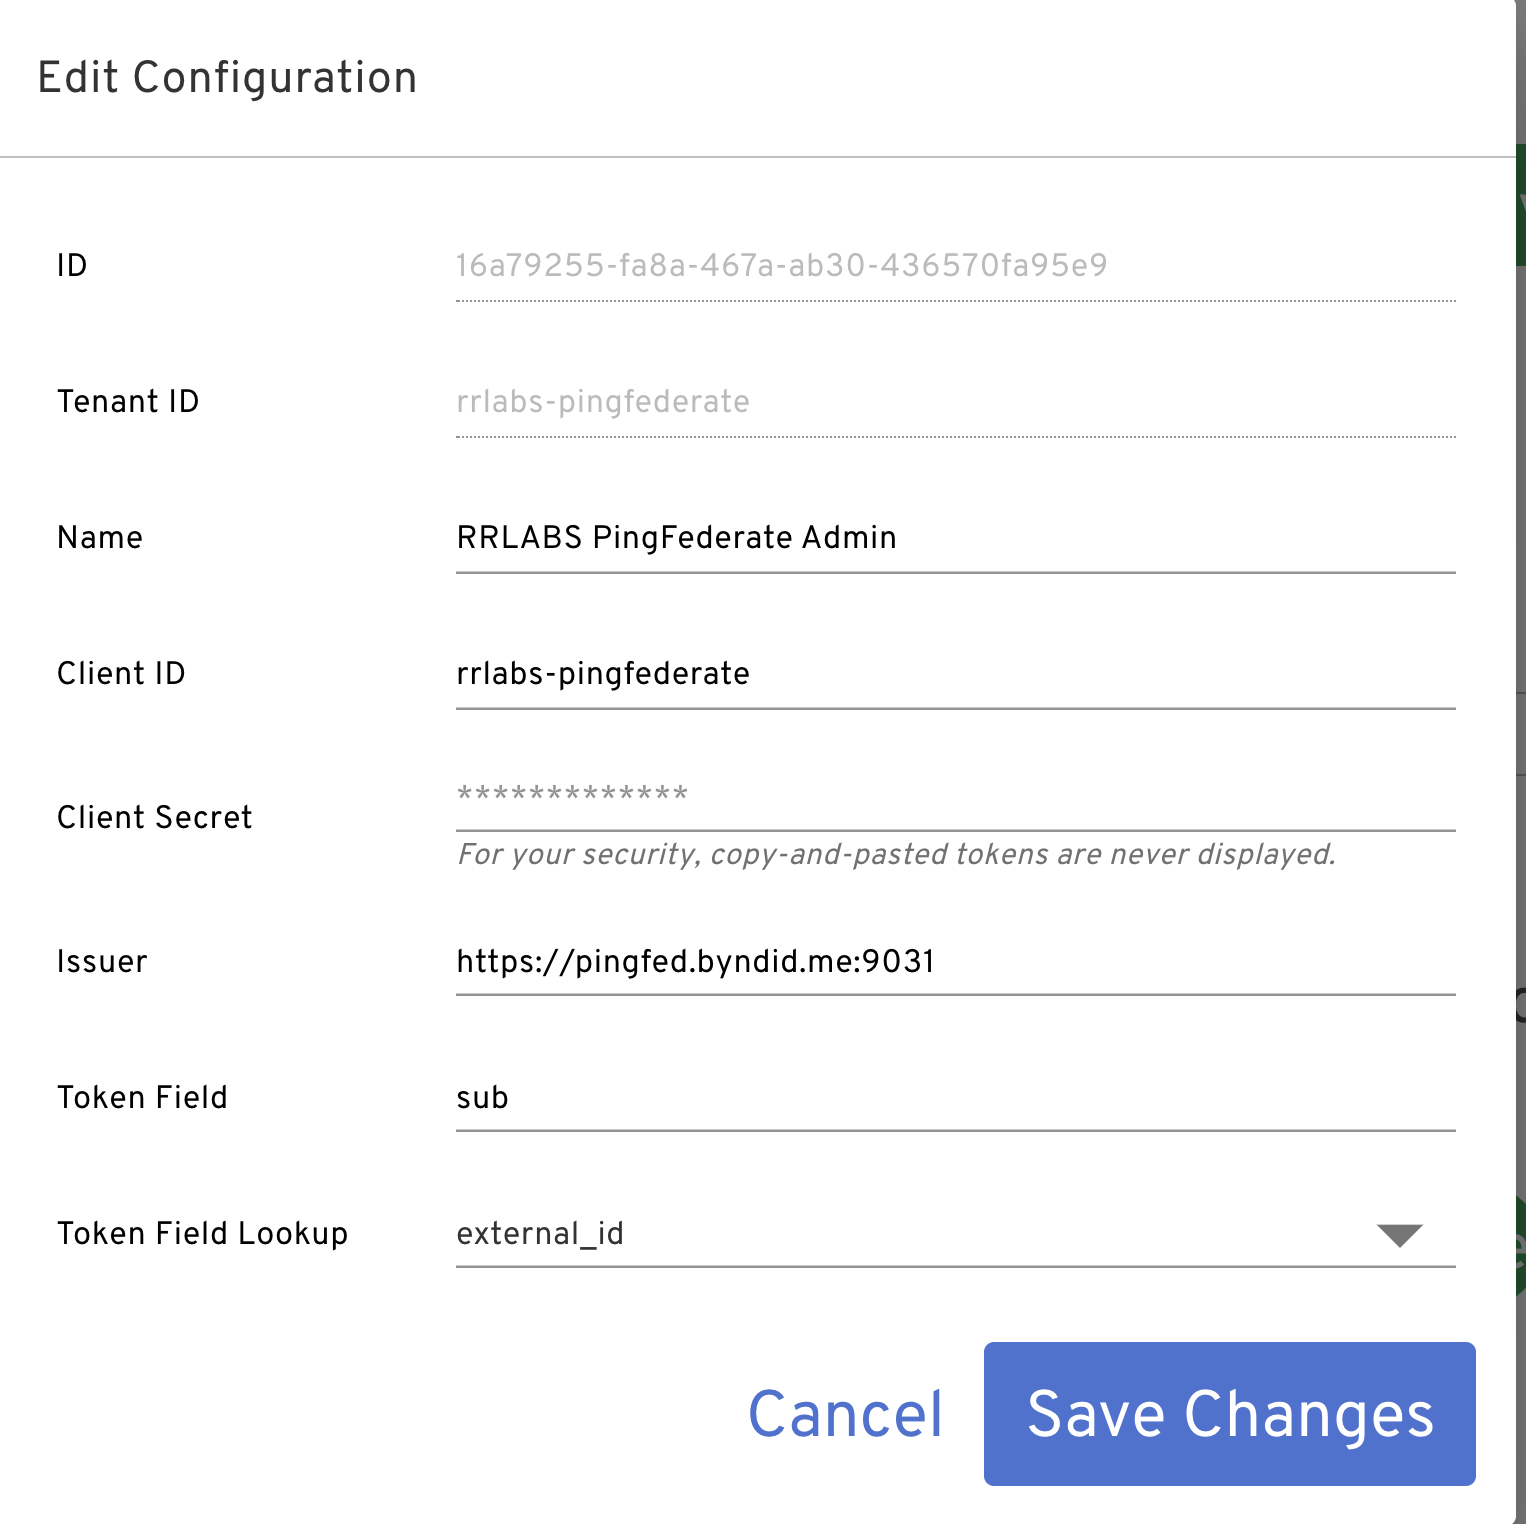The height and width of the screenshot is (1524, 1526).
Task: Cancel editing the configuration
Action: coord(845,1414)
